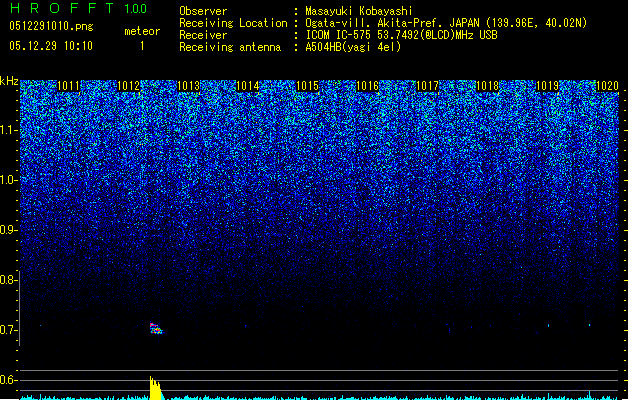Click the colored meteor echo in the spectrogram

tap(156, 329)
